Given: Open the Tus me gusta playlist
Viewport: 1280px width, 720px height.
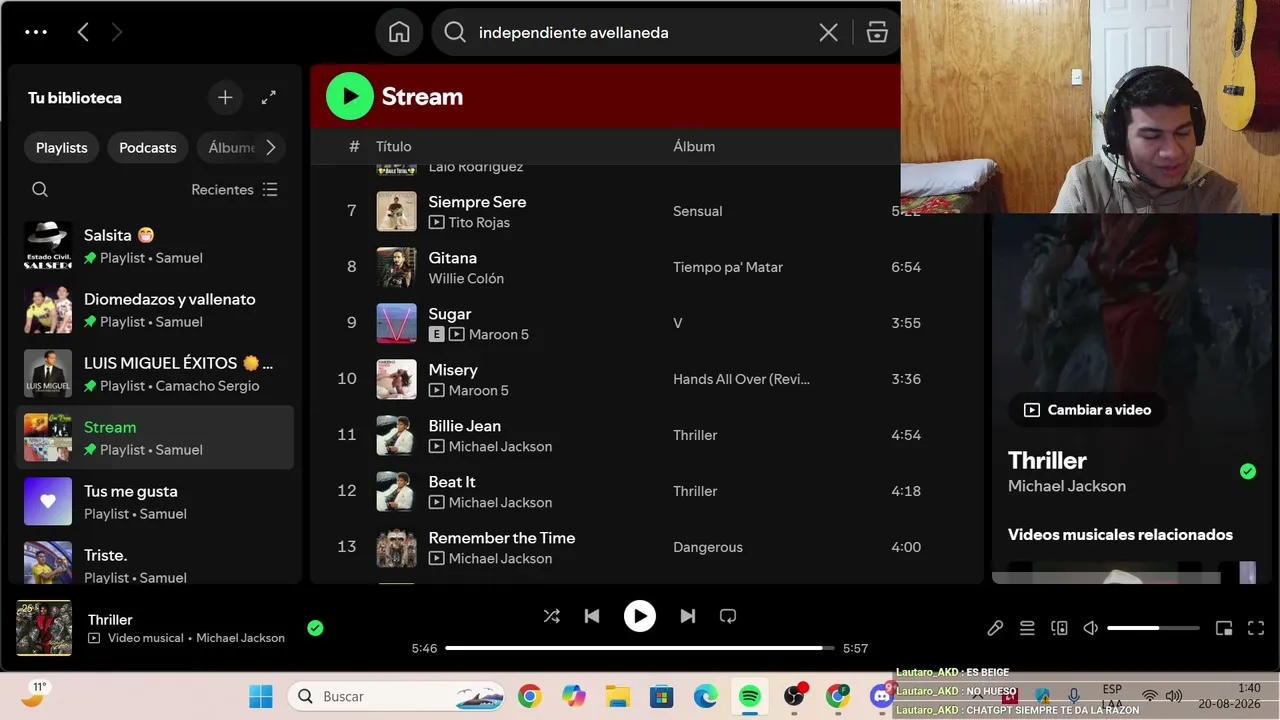Looking at the screenshot, I should [x=155, y=502].
